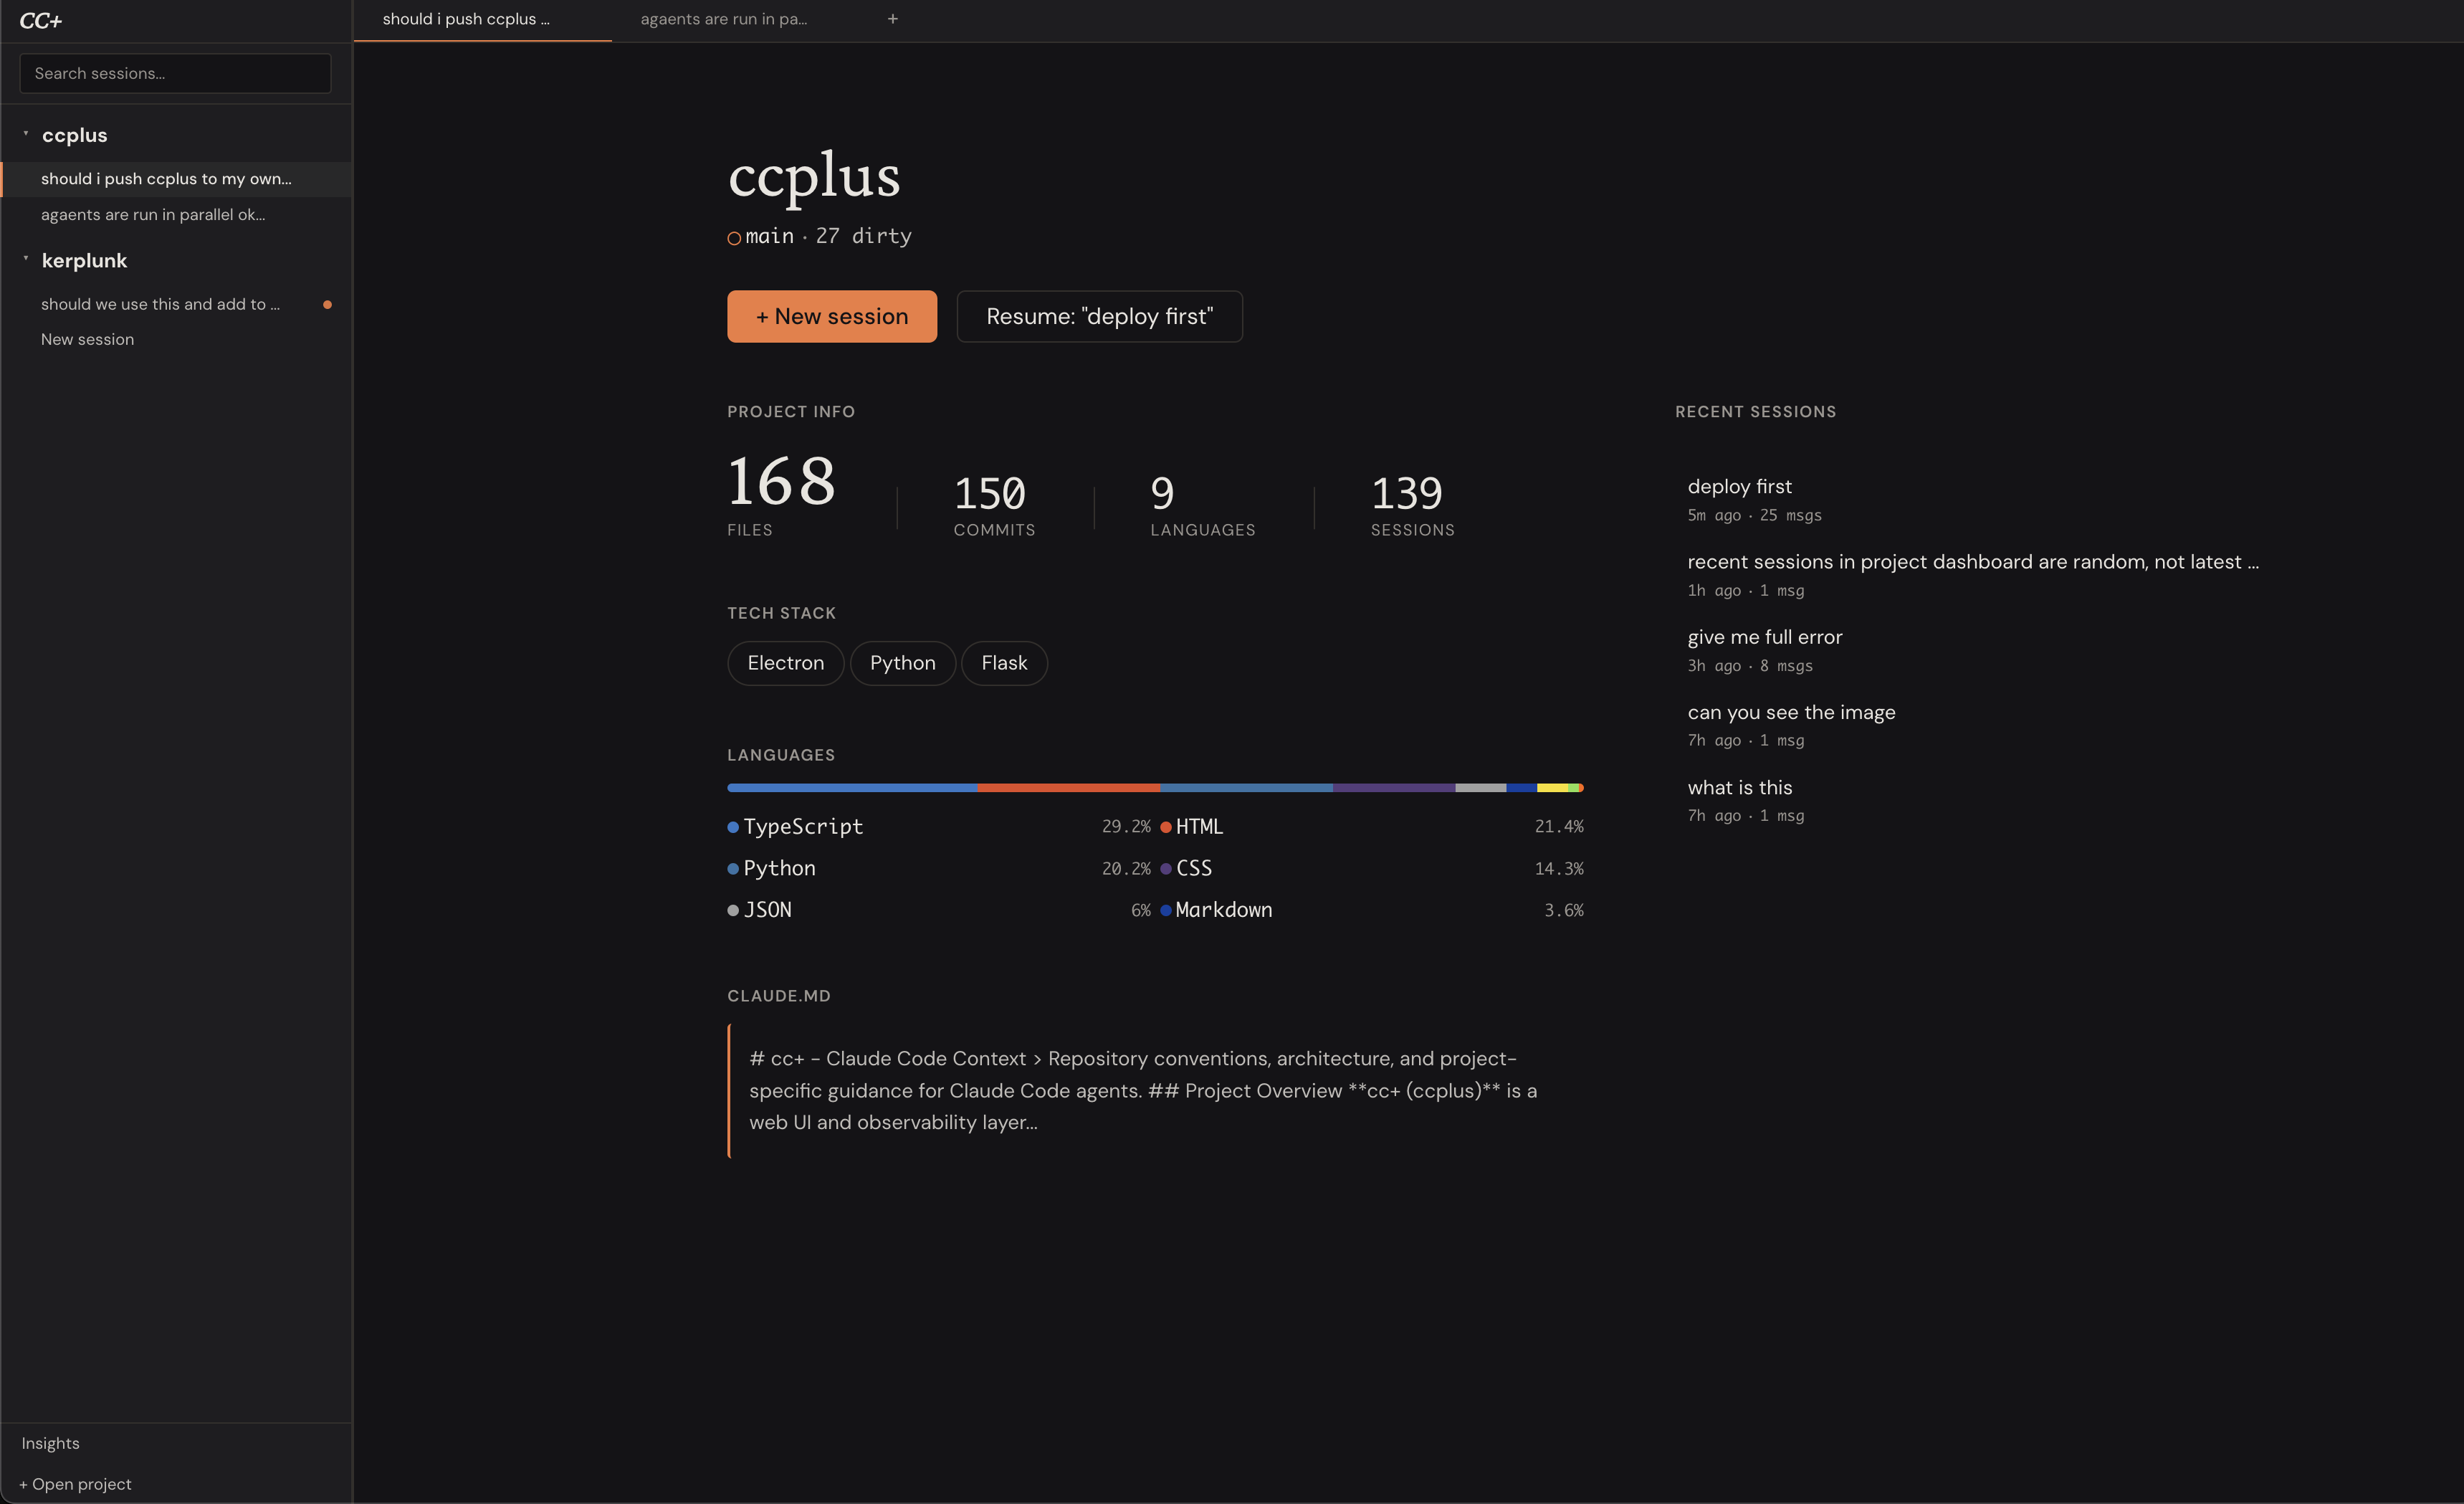Screen dimensions: 2464x1504
Task: Click the Search sessions input field
Action: click(174, 73)
